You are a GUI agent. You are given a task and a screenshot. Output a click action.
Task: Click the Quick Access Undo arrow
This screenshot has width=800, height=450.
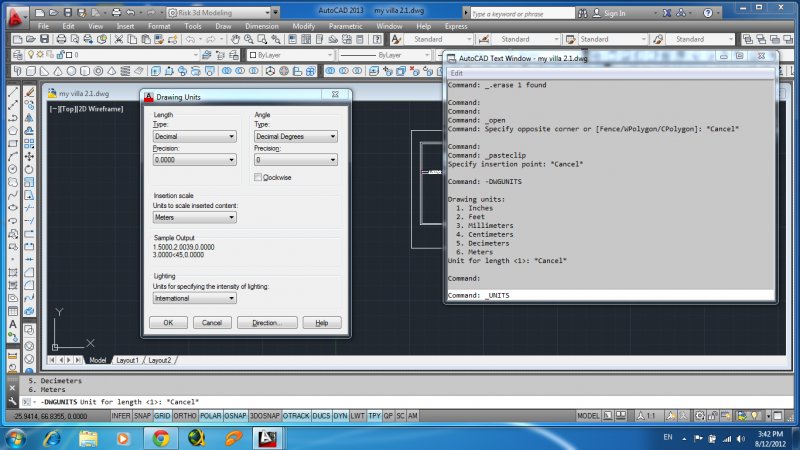131,13
